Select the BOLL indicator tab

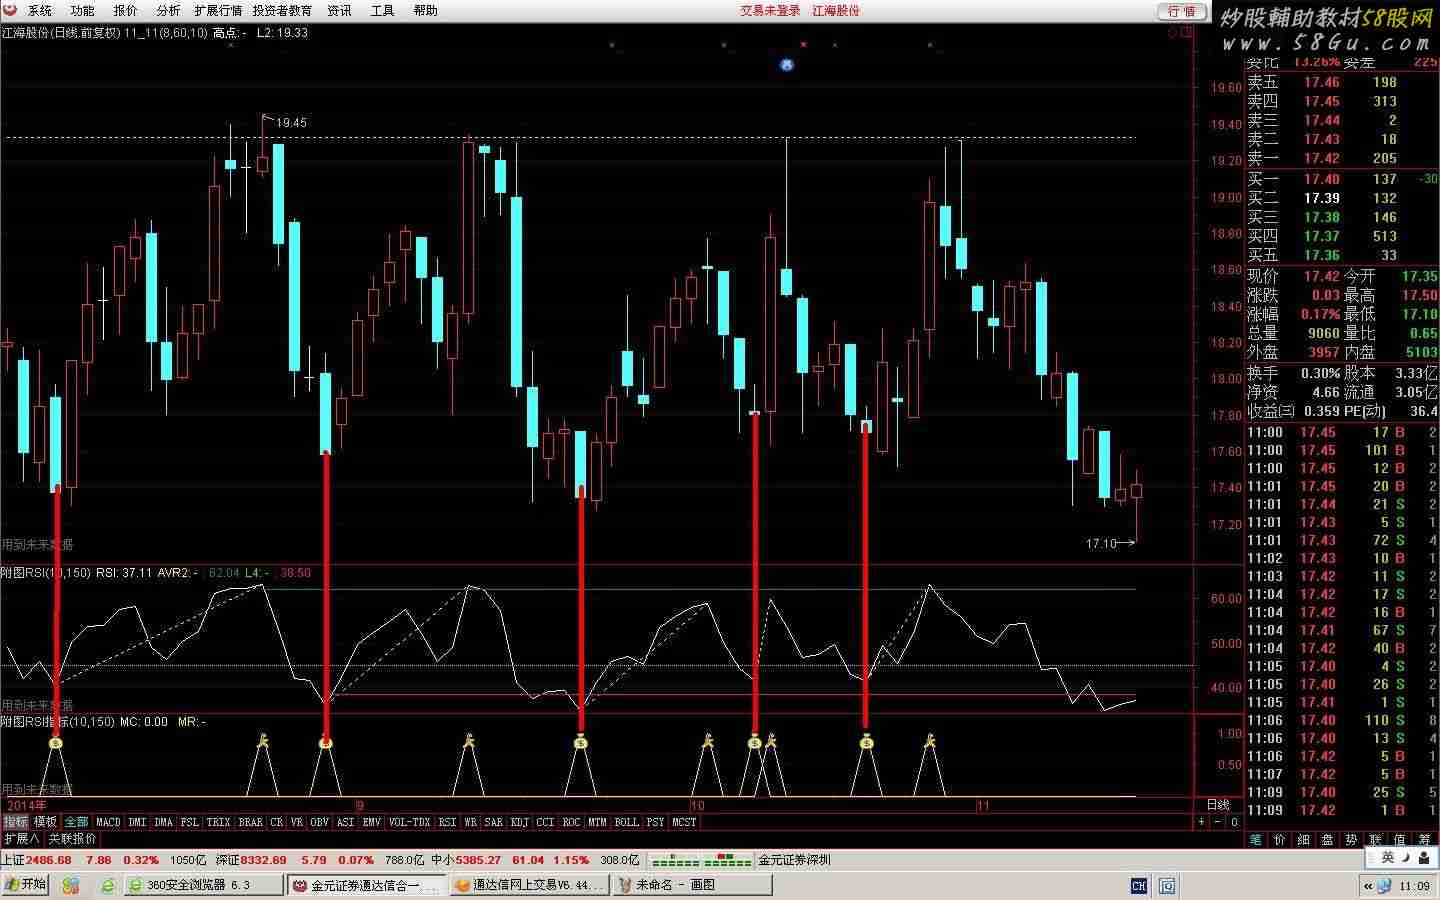tap(626, 822)
